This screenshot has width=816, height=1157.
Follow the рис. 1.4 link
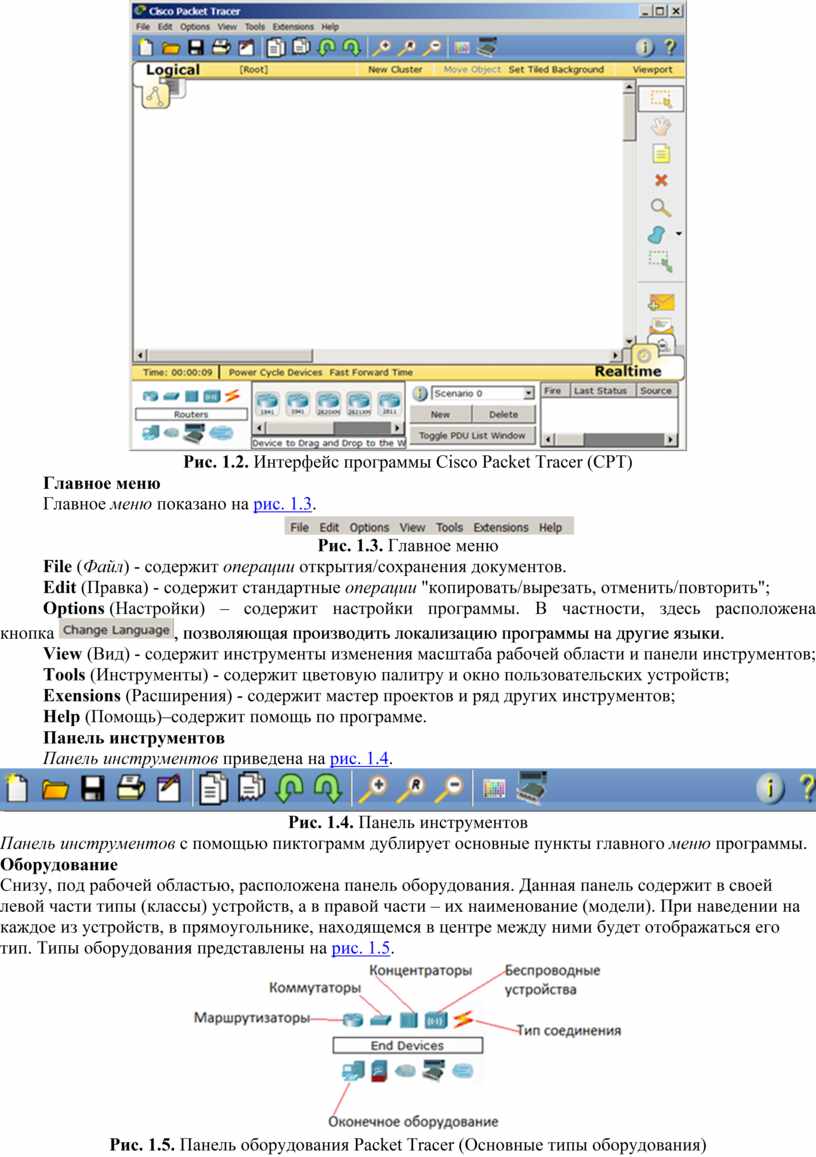pyautogui.click(x=360, y=759)
